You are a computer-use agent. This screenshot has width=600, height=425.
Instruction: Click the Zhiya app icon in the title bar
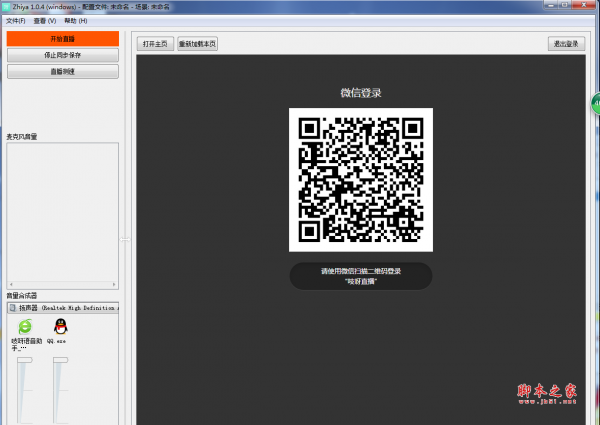(5, 5)
